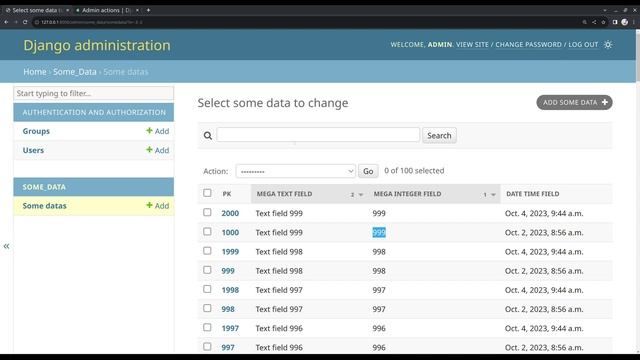This screenshot has width=640, height=360.
Task: Open SOME_DATA section header
Action: pyautogui.click(x=44, y=187)
